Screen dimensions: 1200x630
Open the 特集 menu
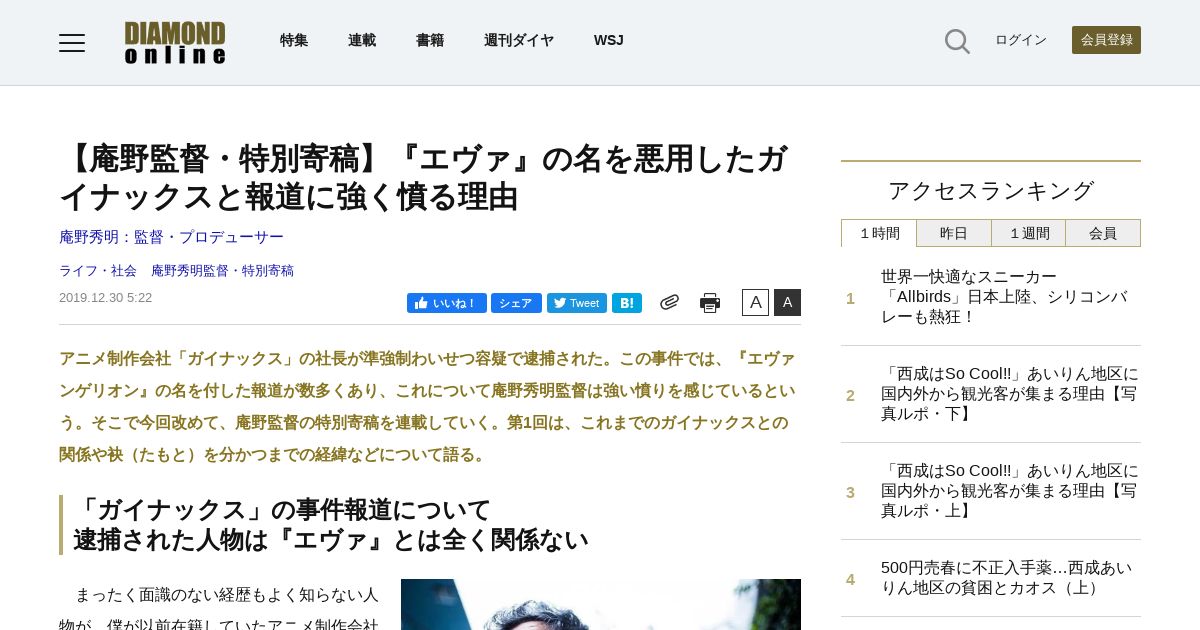coord(294,40)
